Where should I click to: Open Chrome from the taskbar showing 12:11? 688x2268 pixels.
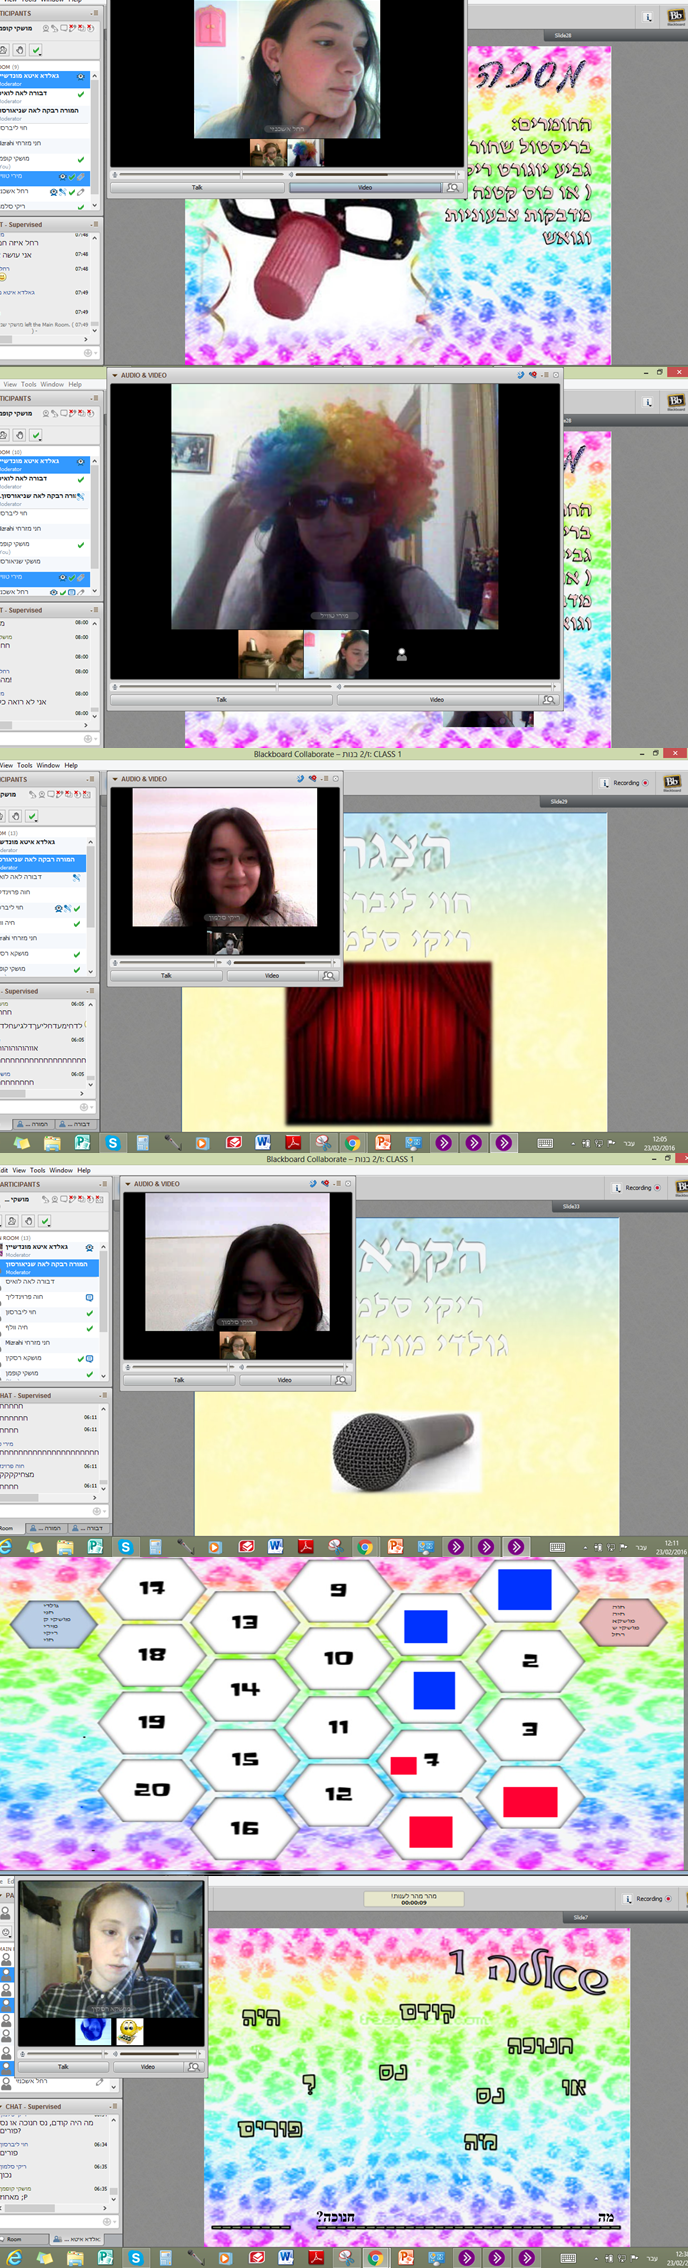click(x=365, y=1547)
